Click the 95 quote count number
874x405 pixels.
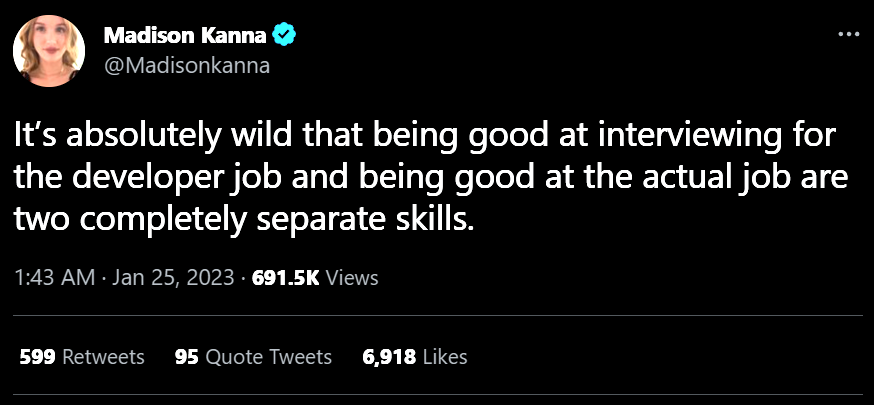tap(186, 356)
